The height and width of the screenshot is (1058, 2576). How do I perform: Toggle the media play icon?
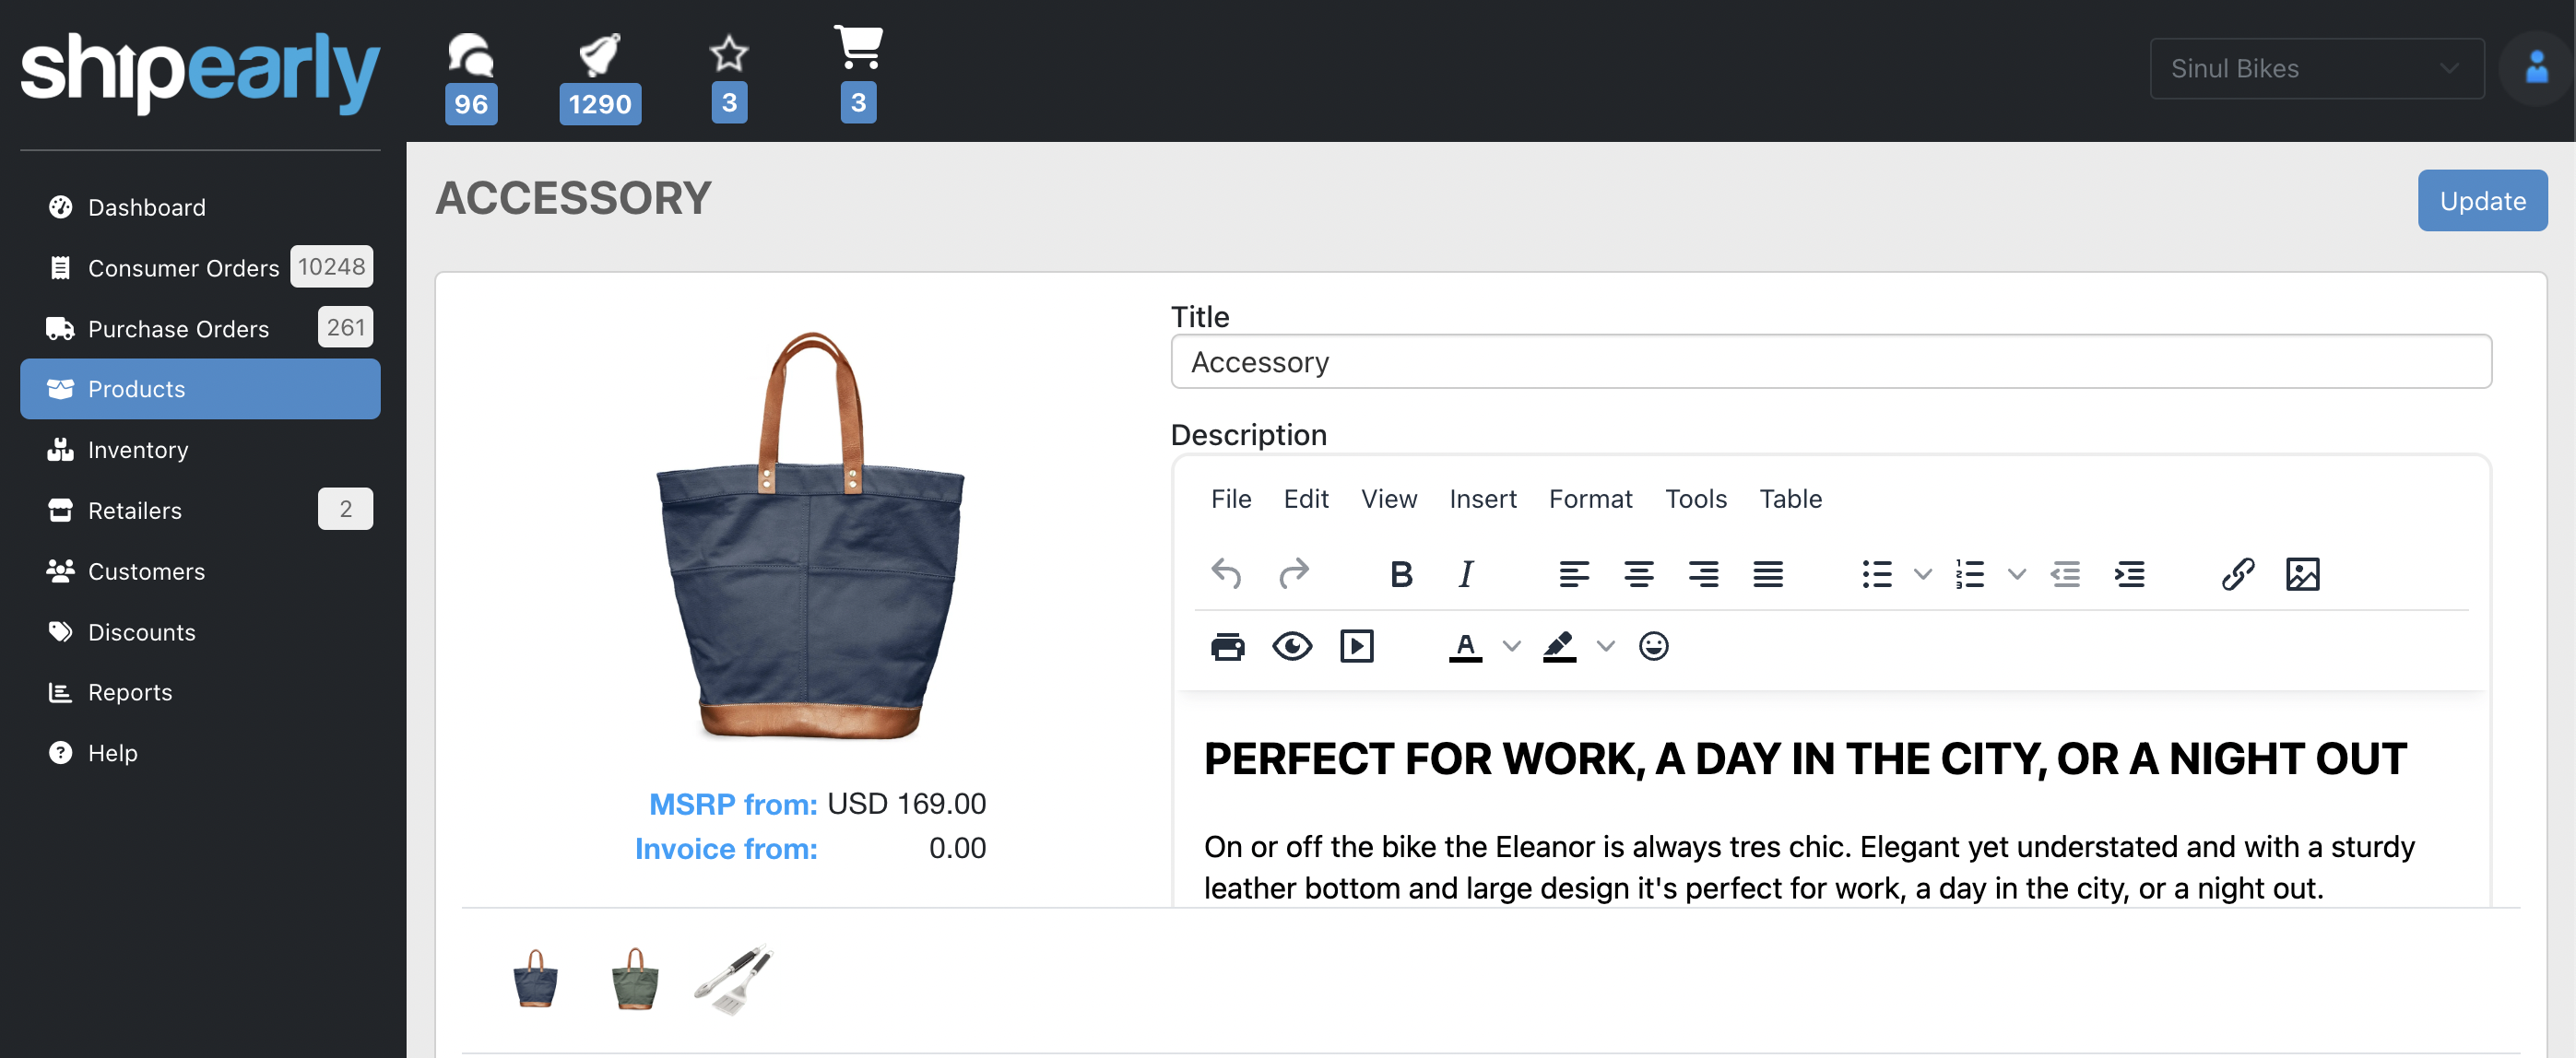1355,644
